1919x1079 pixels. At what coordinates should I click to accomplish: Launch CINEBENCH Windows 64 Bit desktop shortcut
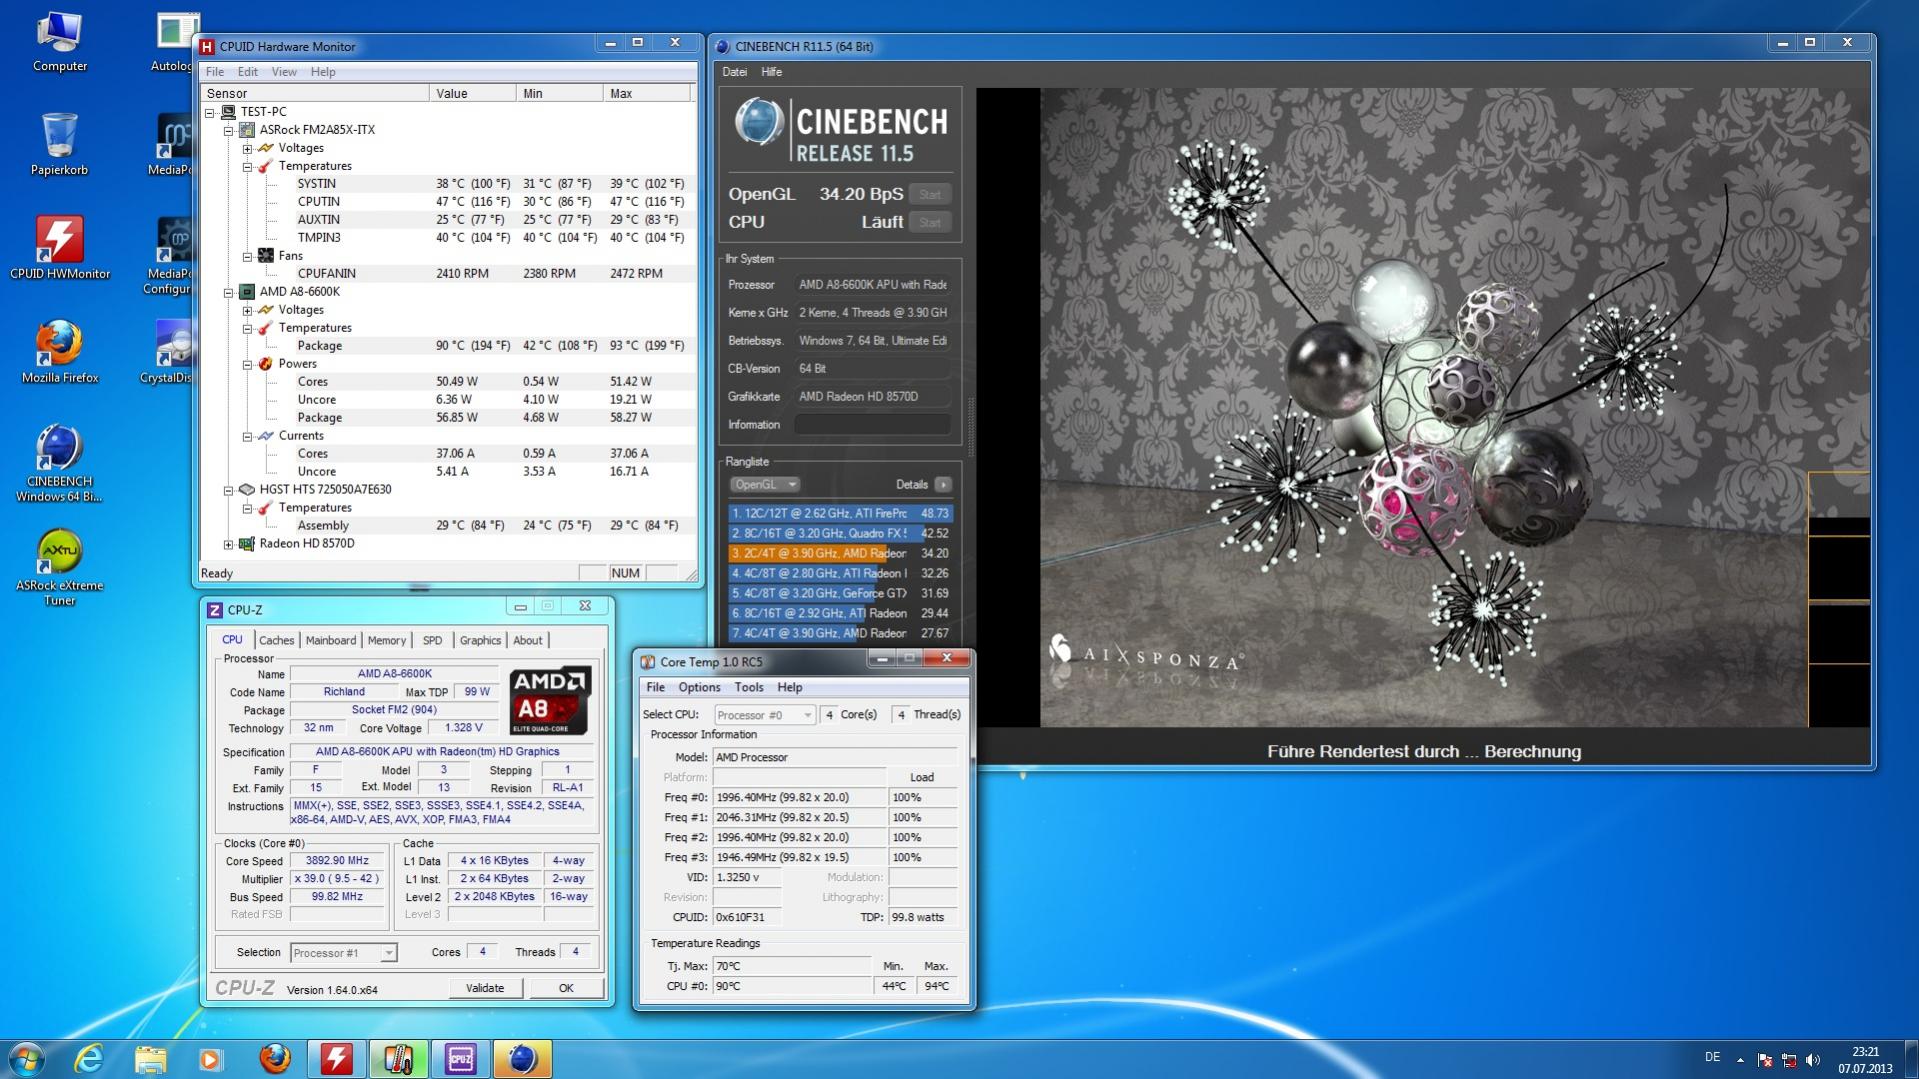(60, 463)
